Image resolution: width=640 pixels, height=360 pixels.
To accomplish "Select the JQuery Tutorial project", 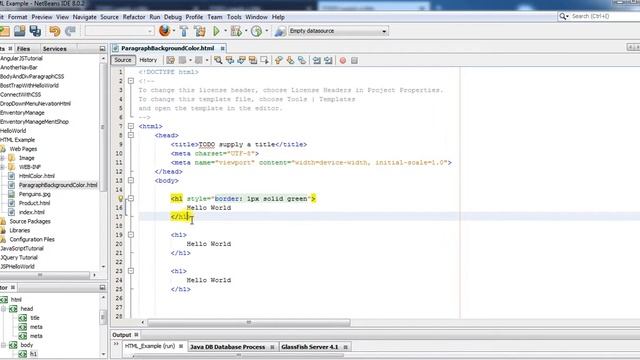I will 19,258.
